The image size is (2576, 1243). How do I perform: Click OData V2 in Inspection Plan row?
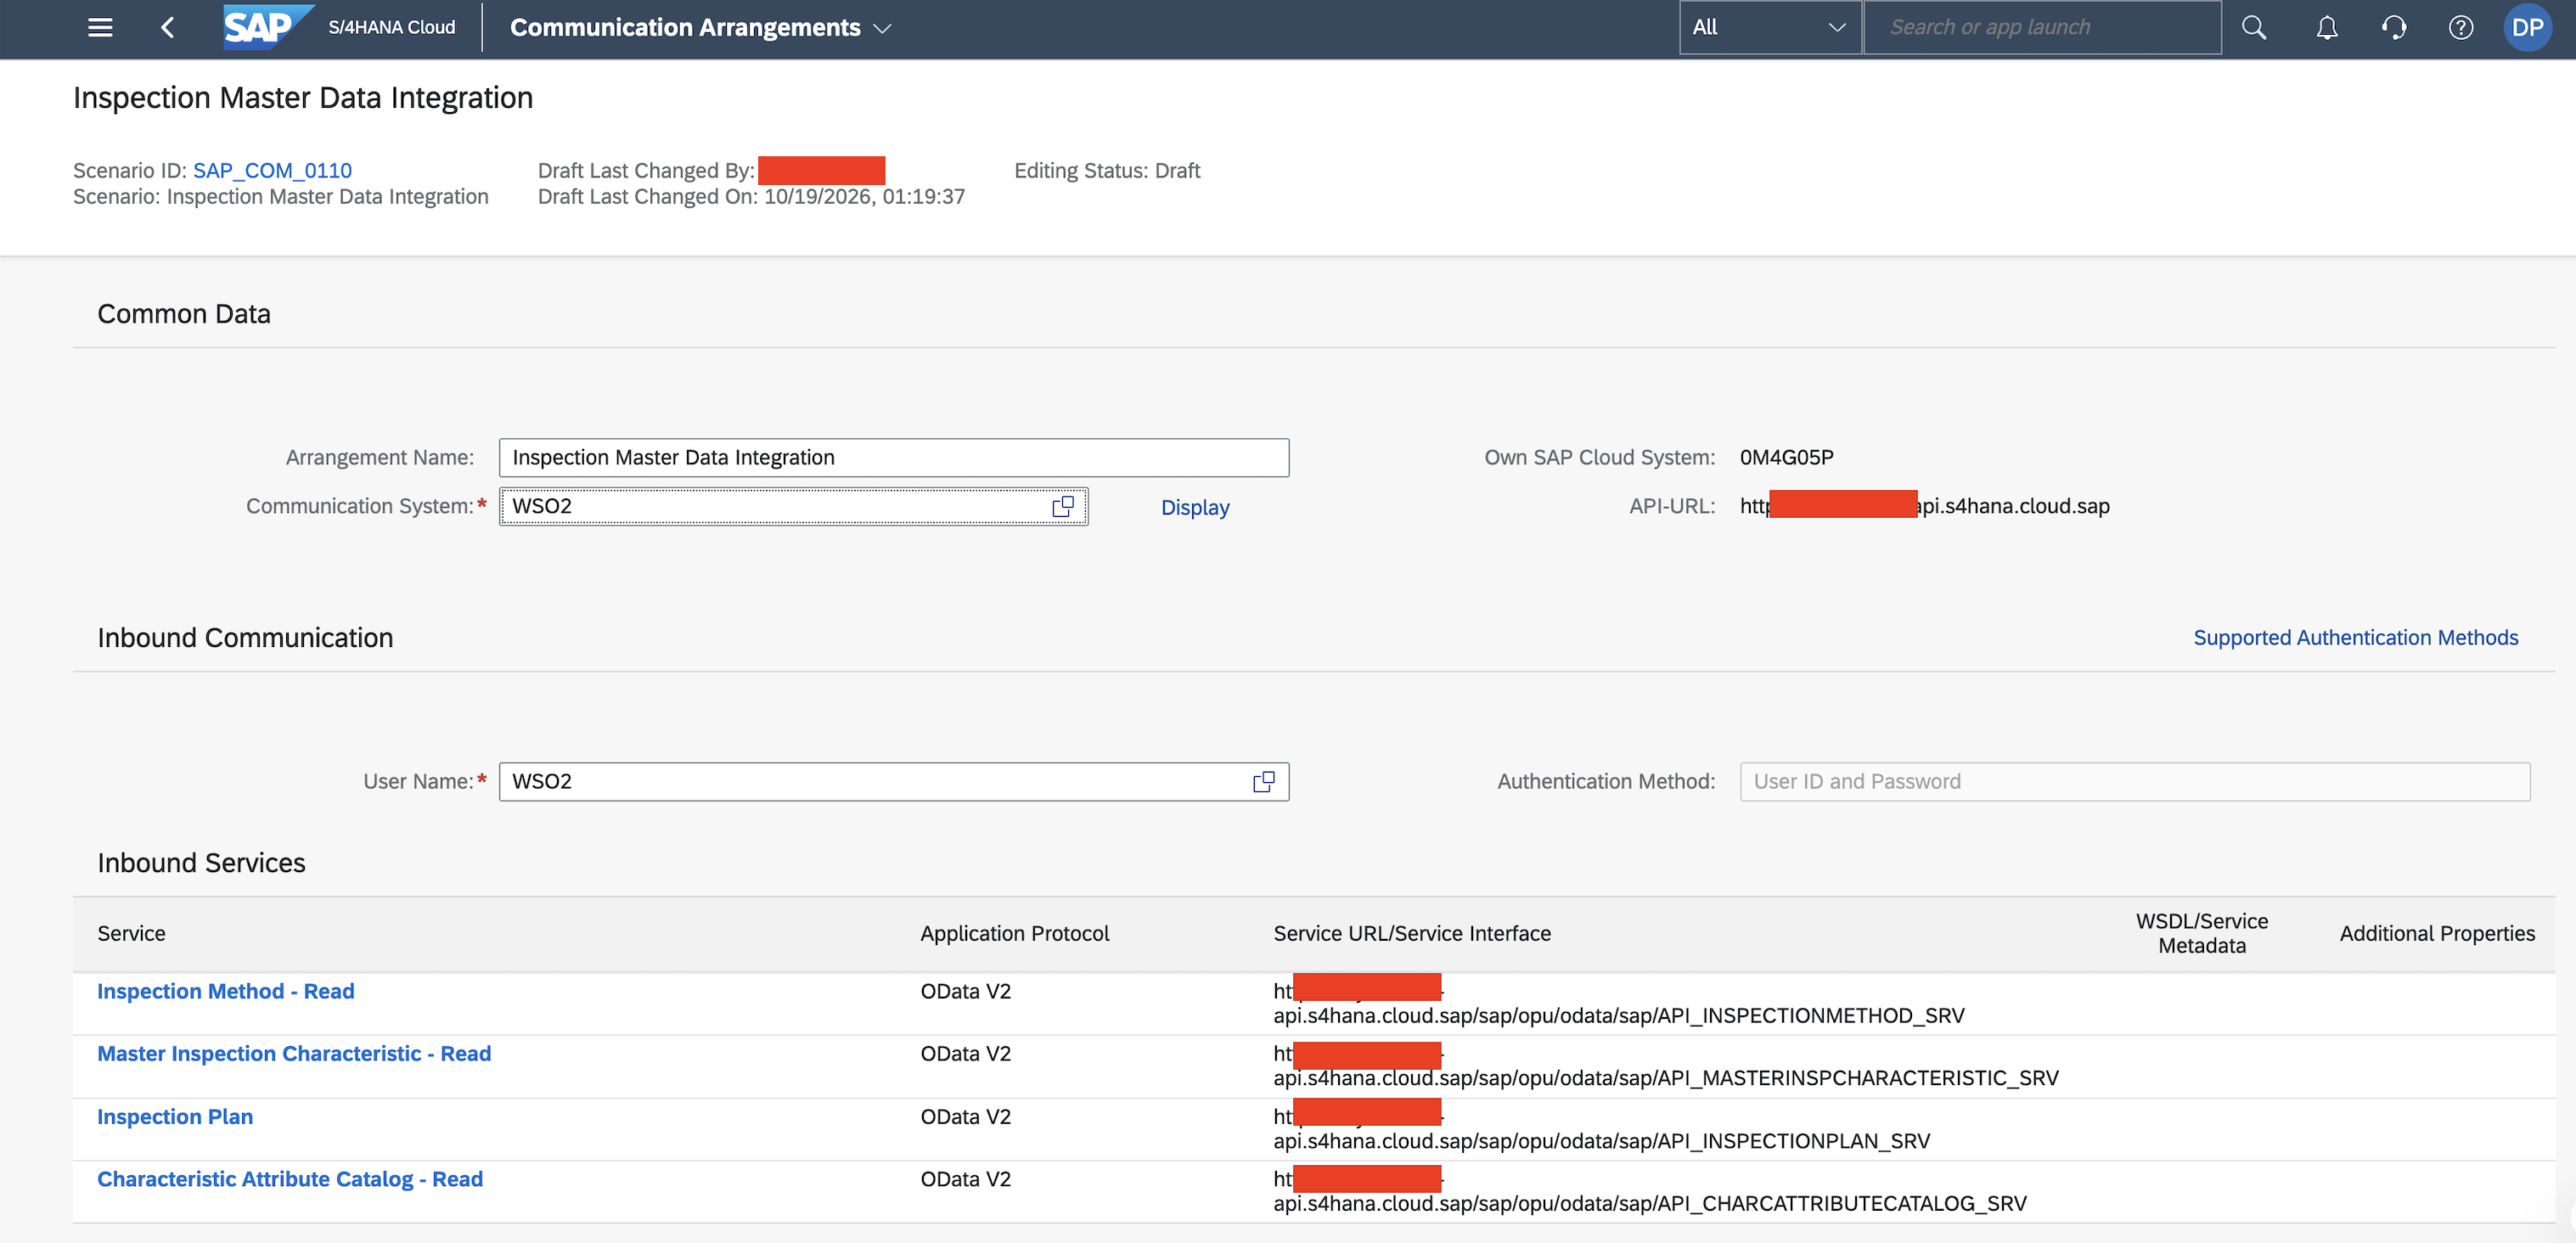tap(966, 1117)
